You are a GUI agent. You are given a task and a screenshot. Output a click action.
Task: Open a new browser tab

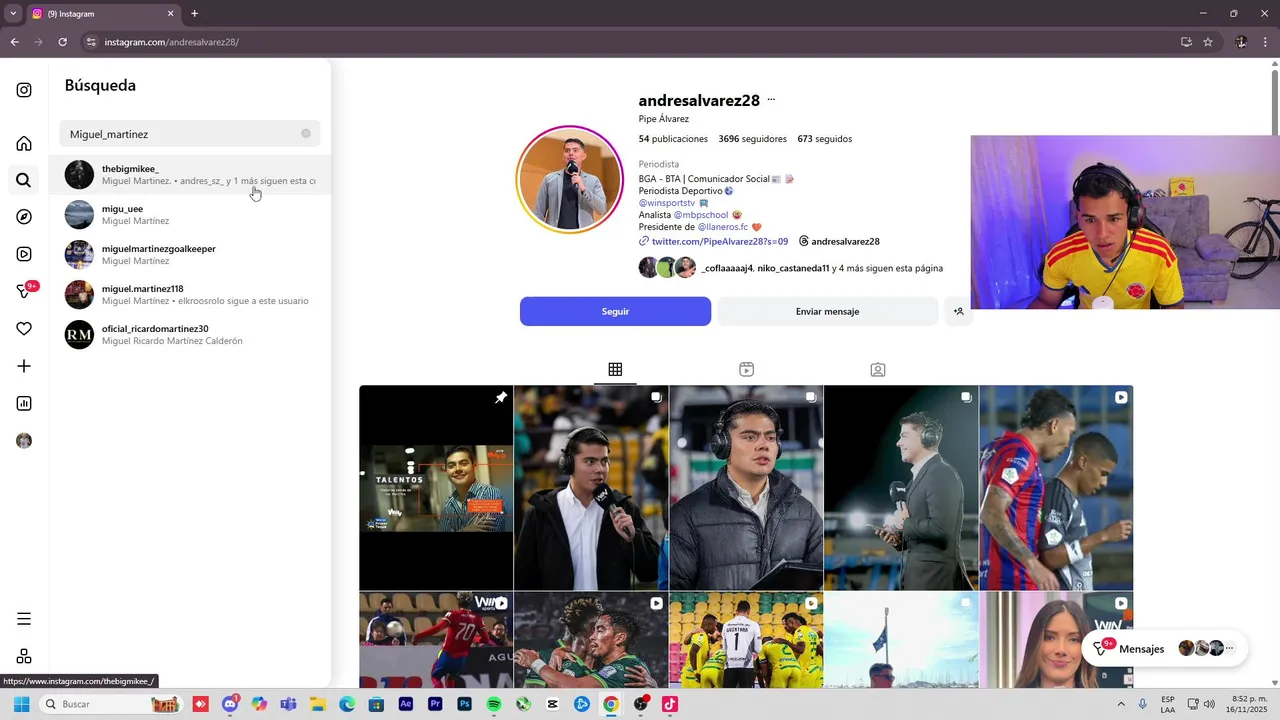click(x=194, y=14)
